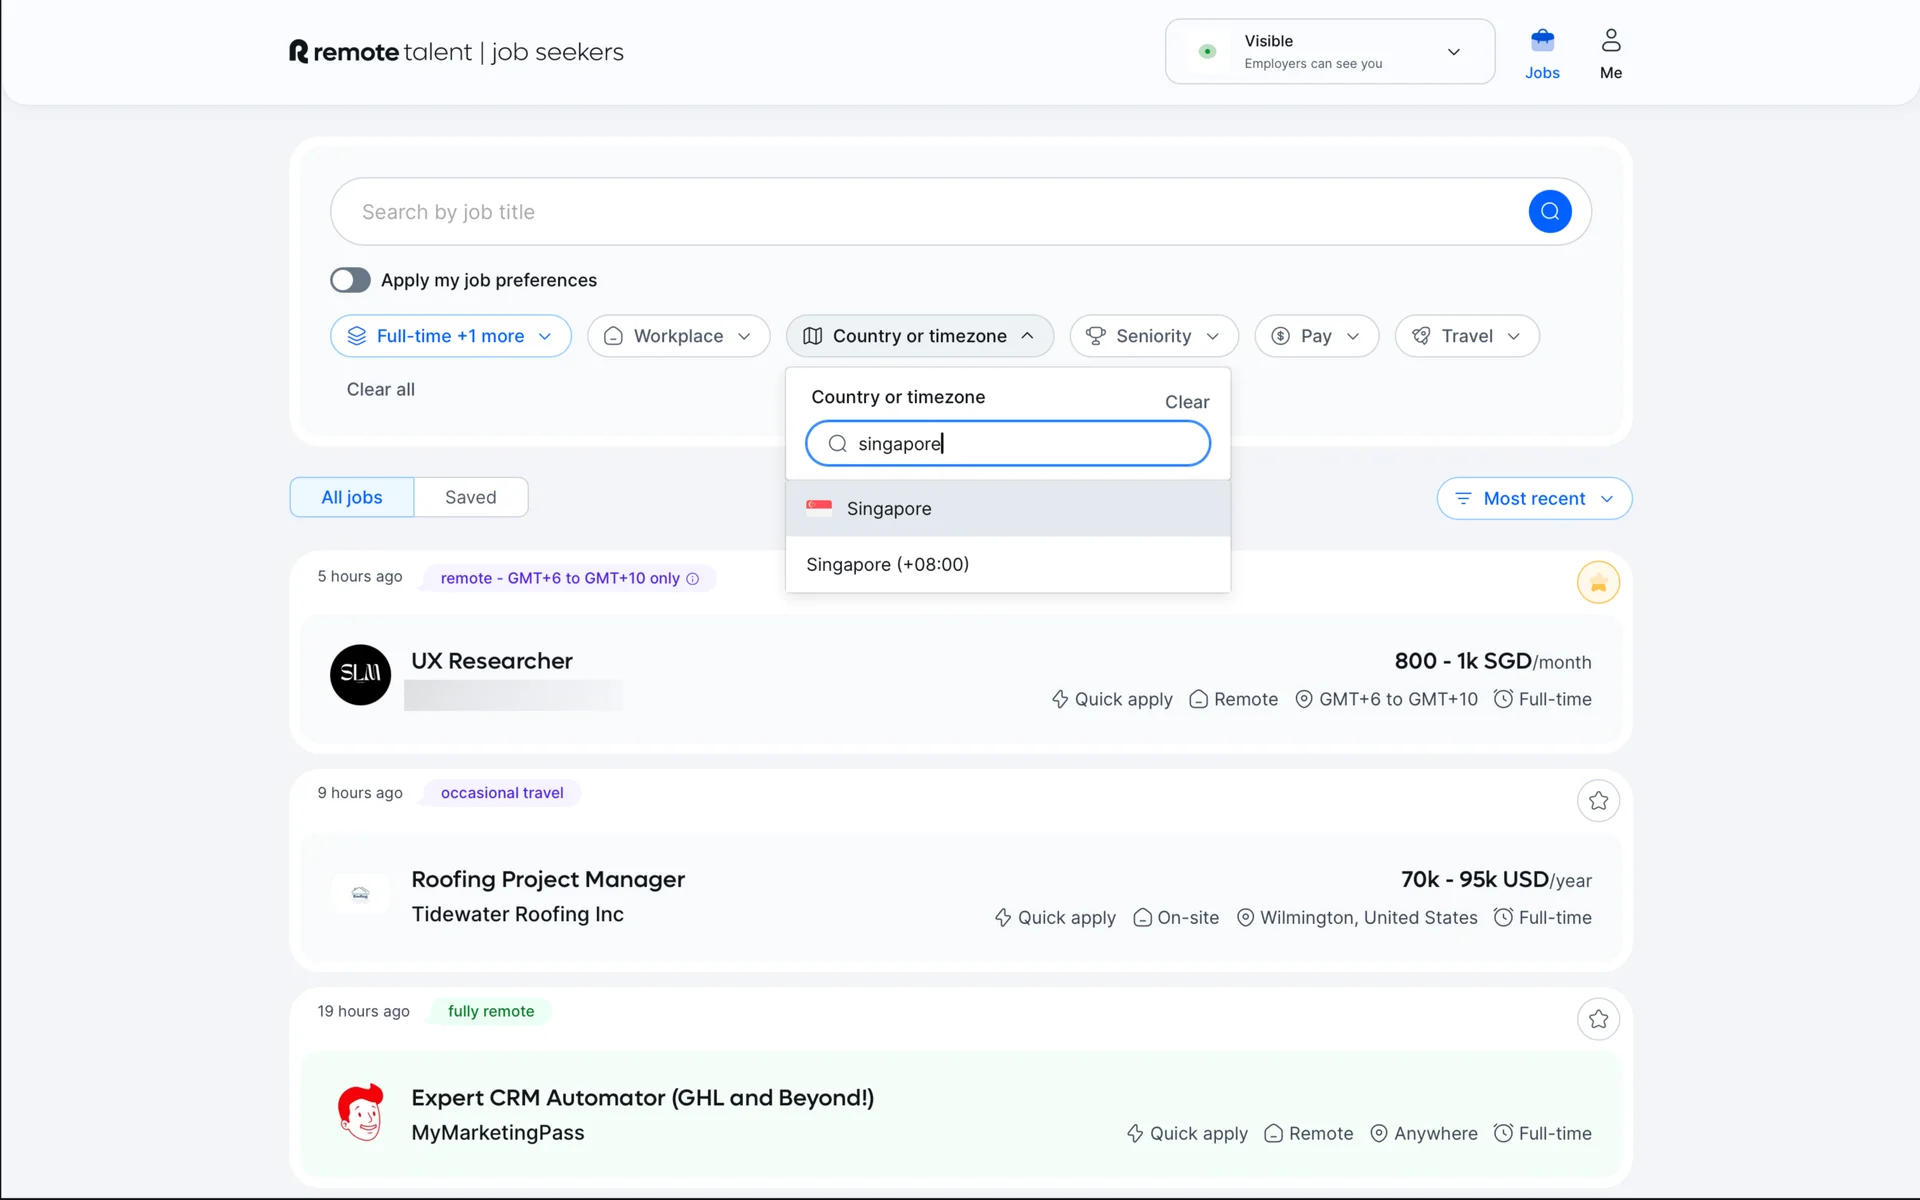Select the All jobs tab
This screenshot has width=1920, height=1200.
coord(352,497)
